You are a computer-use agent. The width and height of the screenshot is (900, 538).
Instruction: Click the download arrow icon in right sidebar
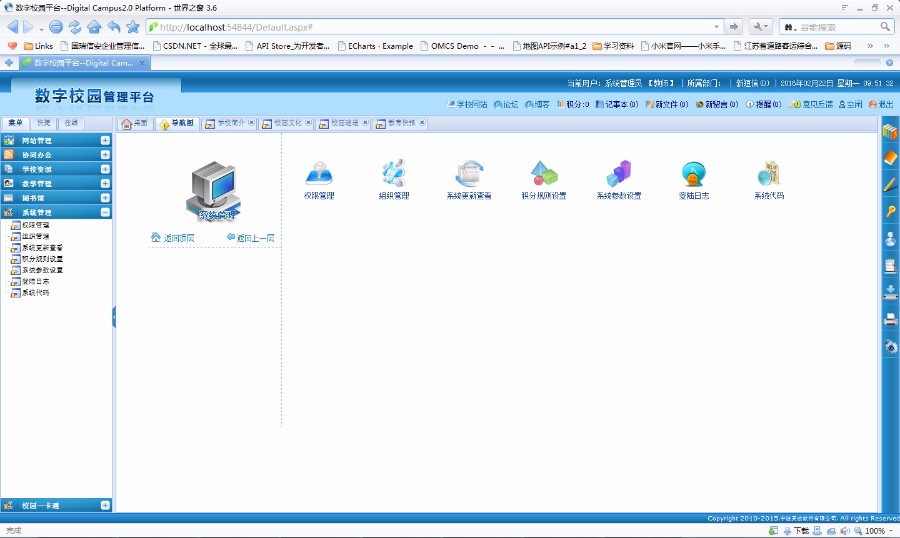(x=890, y=292)
